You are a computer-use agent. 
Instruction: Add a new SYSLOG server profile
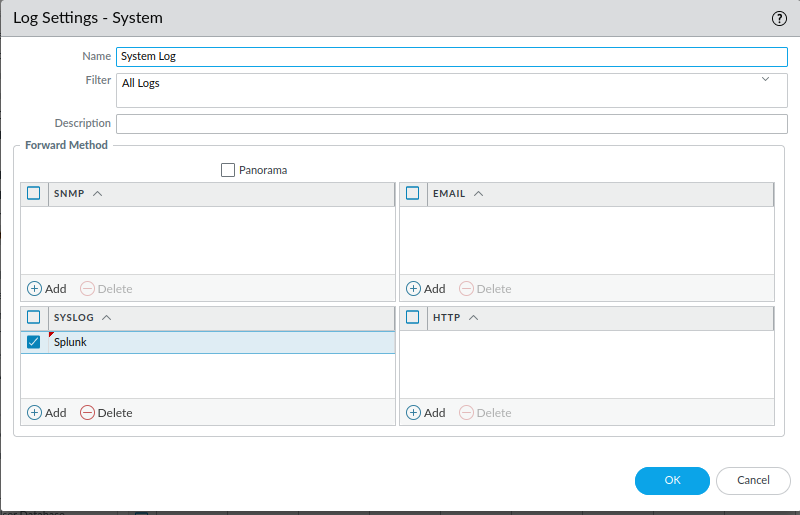[x=46, y=412]
